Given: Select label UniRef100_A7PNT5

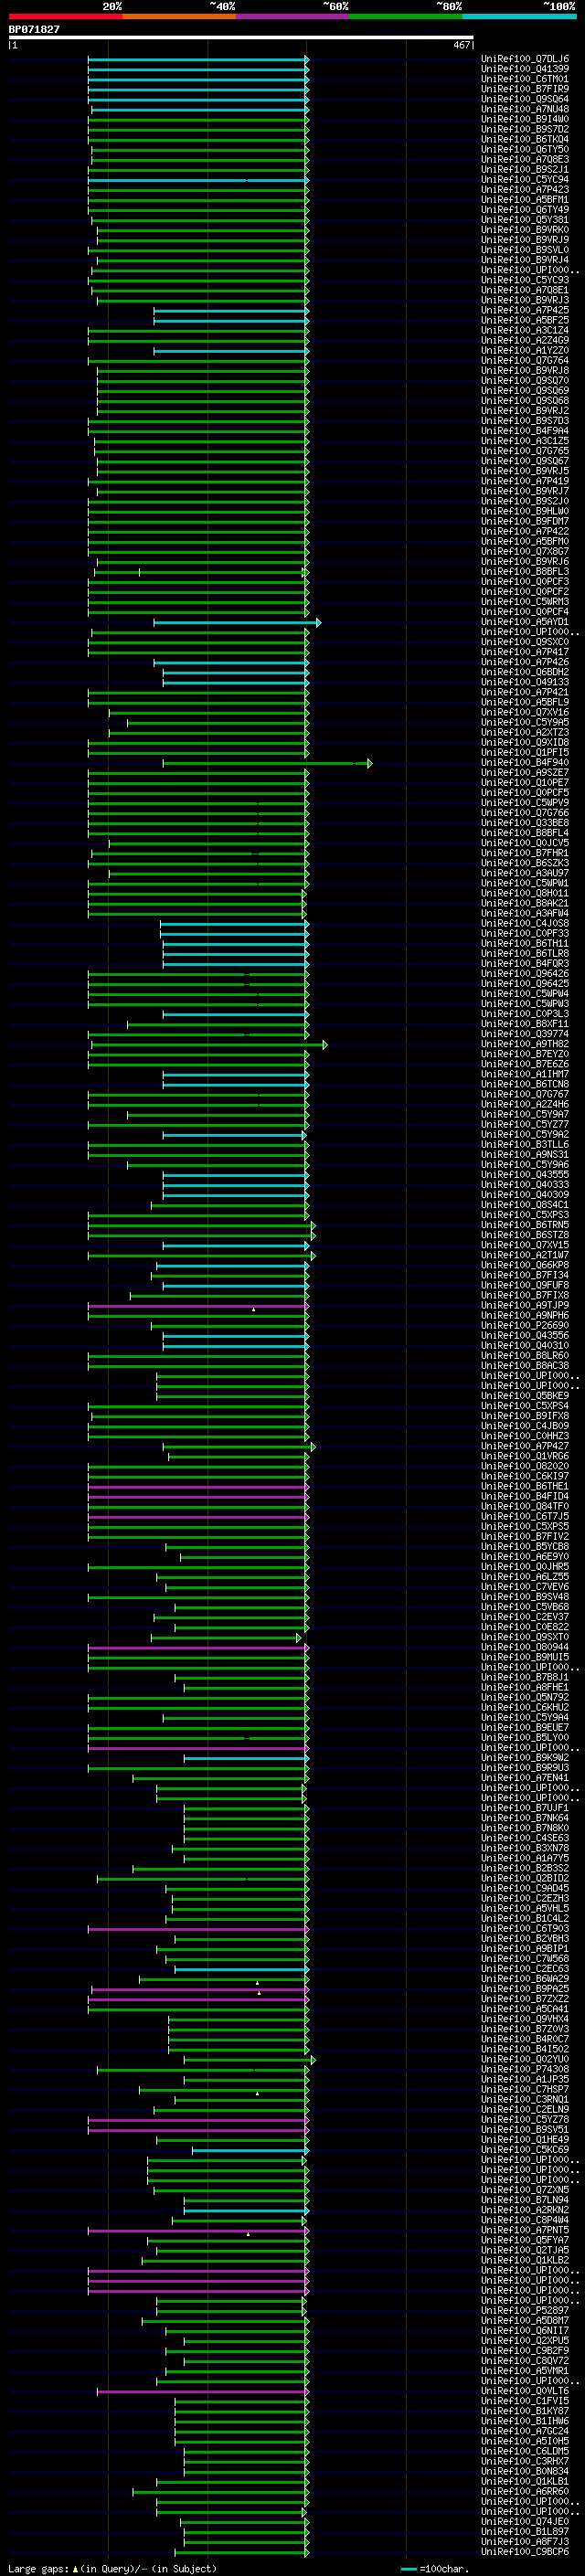Looking at the screenshot, I should pyautogui.click(x=525, y=2230).
